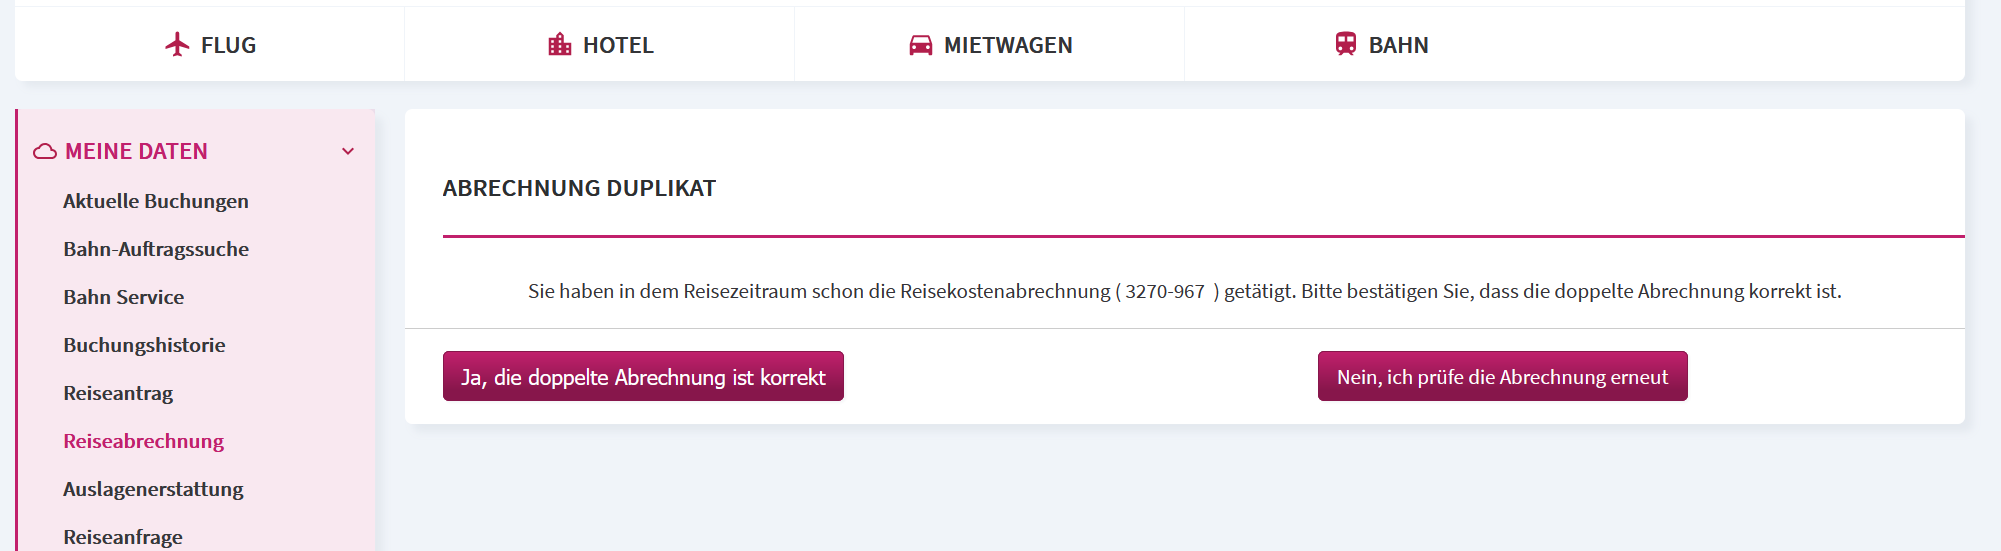Click the cloud icon next to Meine Daten
The height and width of the screenshot is (551, 2001).
point(45,152)
